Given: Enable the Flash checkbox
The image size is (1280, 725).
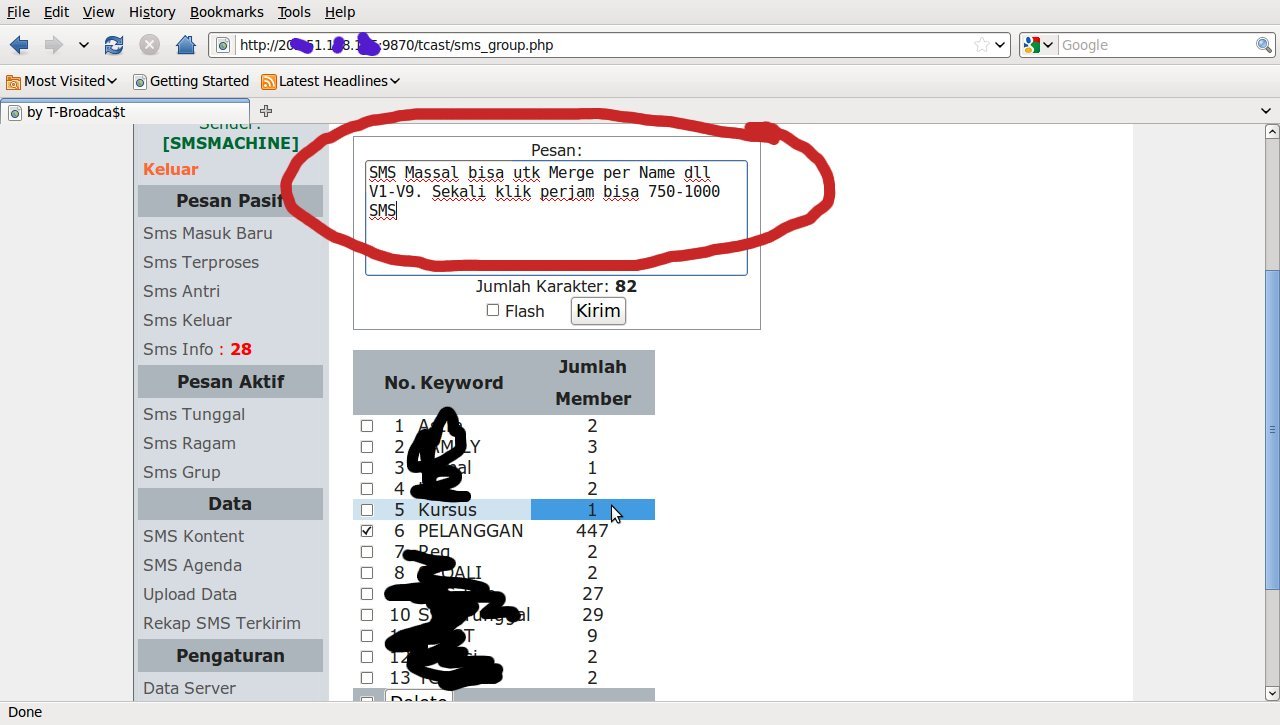Looking at the screenshot, I should point(493,310).
